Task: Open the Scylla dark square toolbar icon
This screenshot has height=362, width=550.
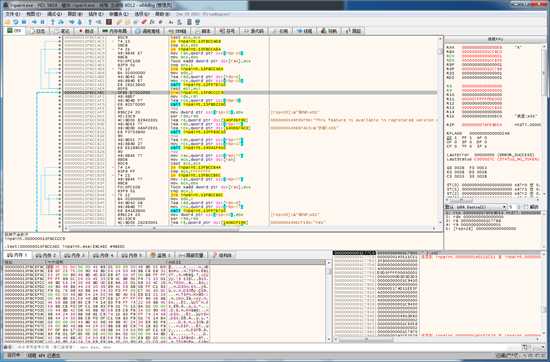Action: point(109,22)
